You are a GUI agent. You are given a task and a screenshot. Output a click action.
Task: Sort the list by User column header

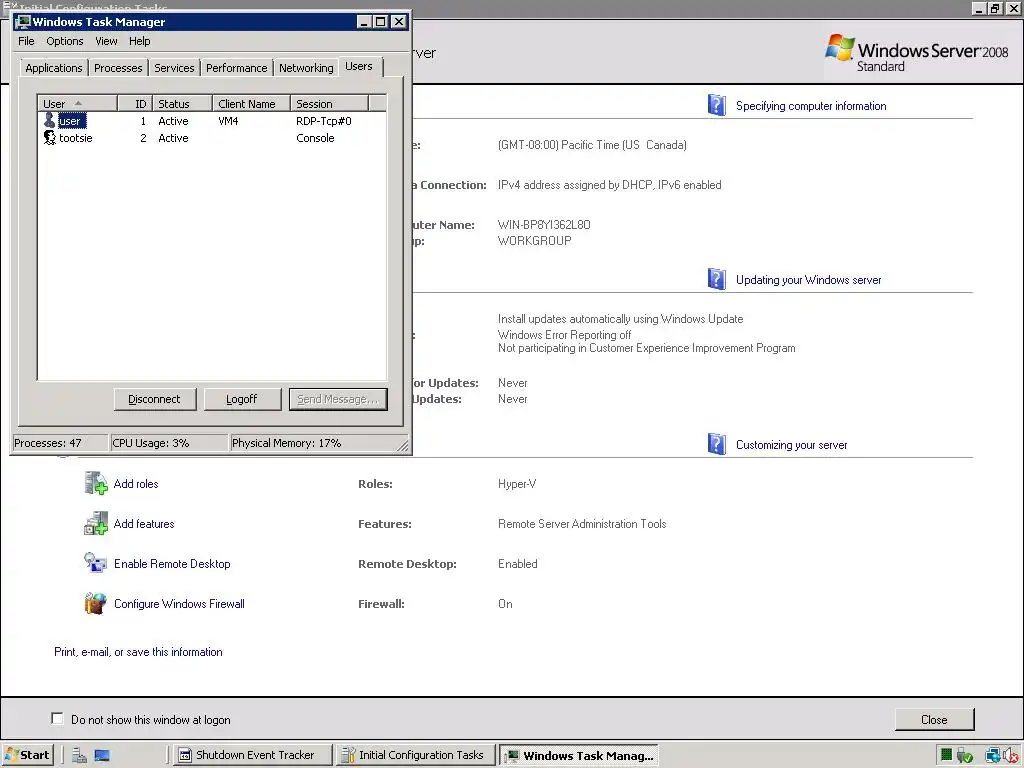point(77,104)
